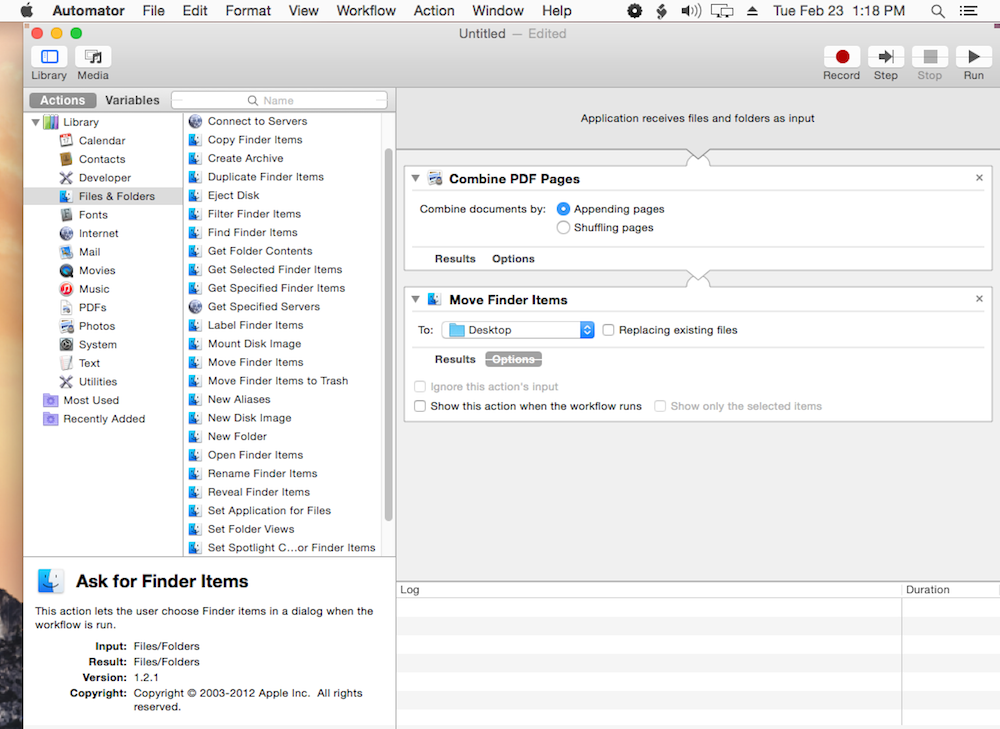Select the Photos library category
Viewport: 1000px width, 729px height.
click(x=97, y=326)
